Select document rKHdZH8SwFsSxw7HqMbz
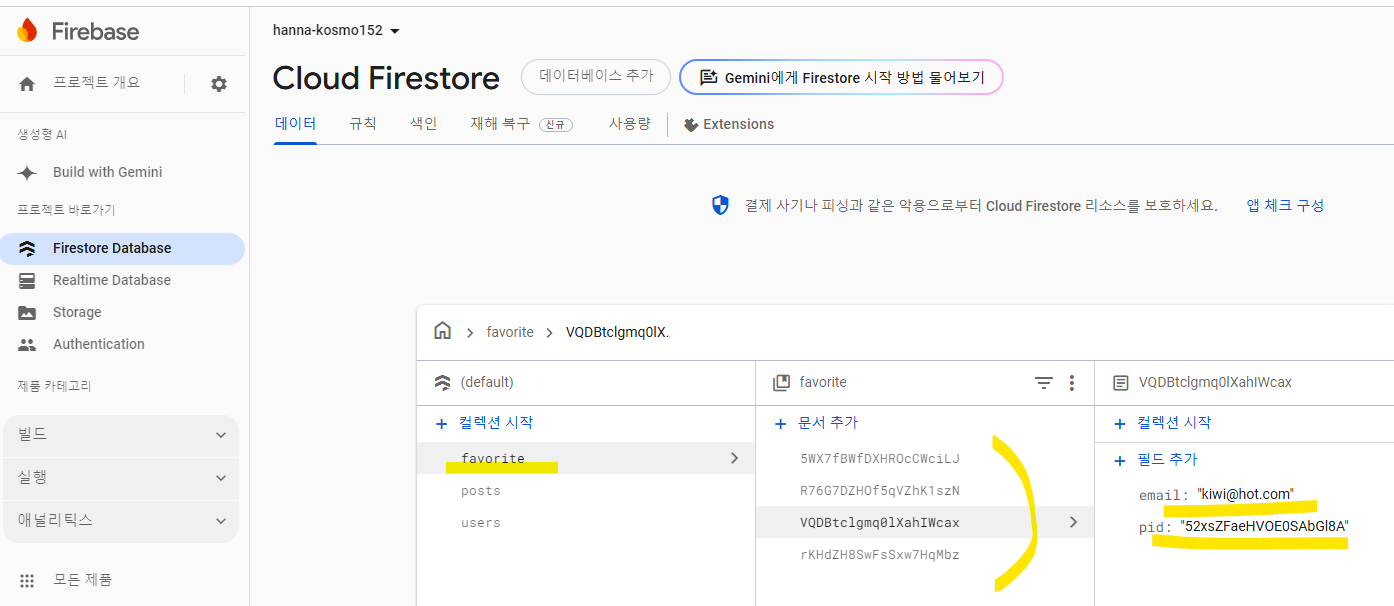 point(925,555)
